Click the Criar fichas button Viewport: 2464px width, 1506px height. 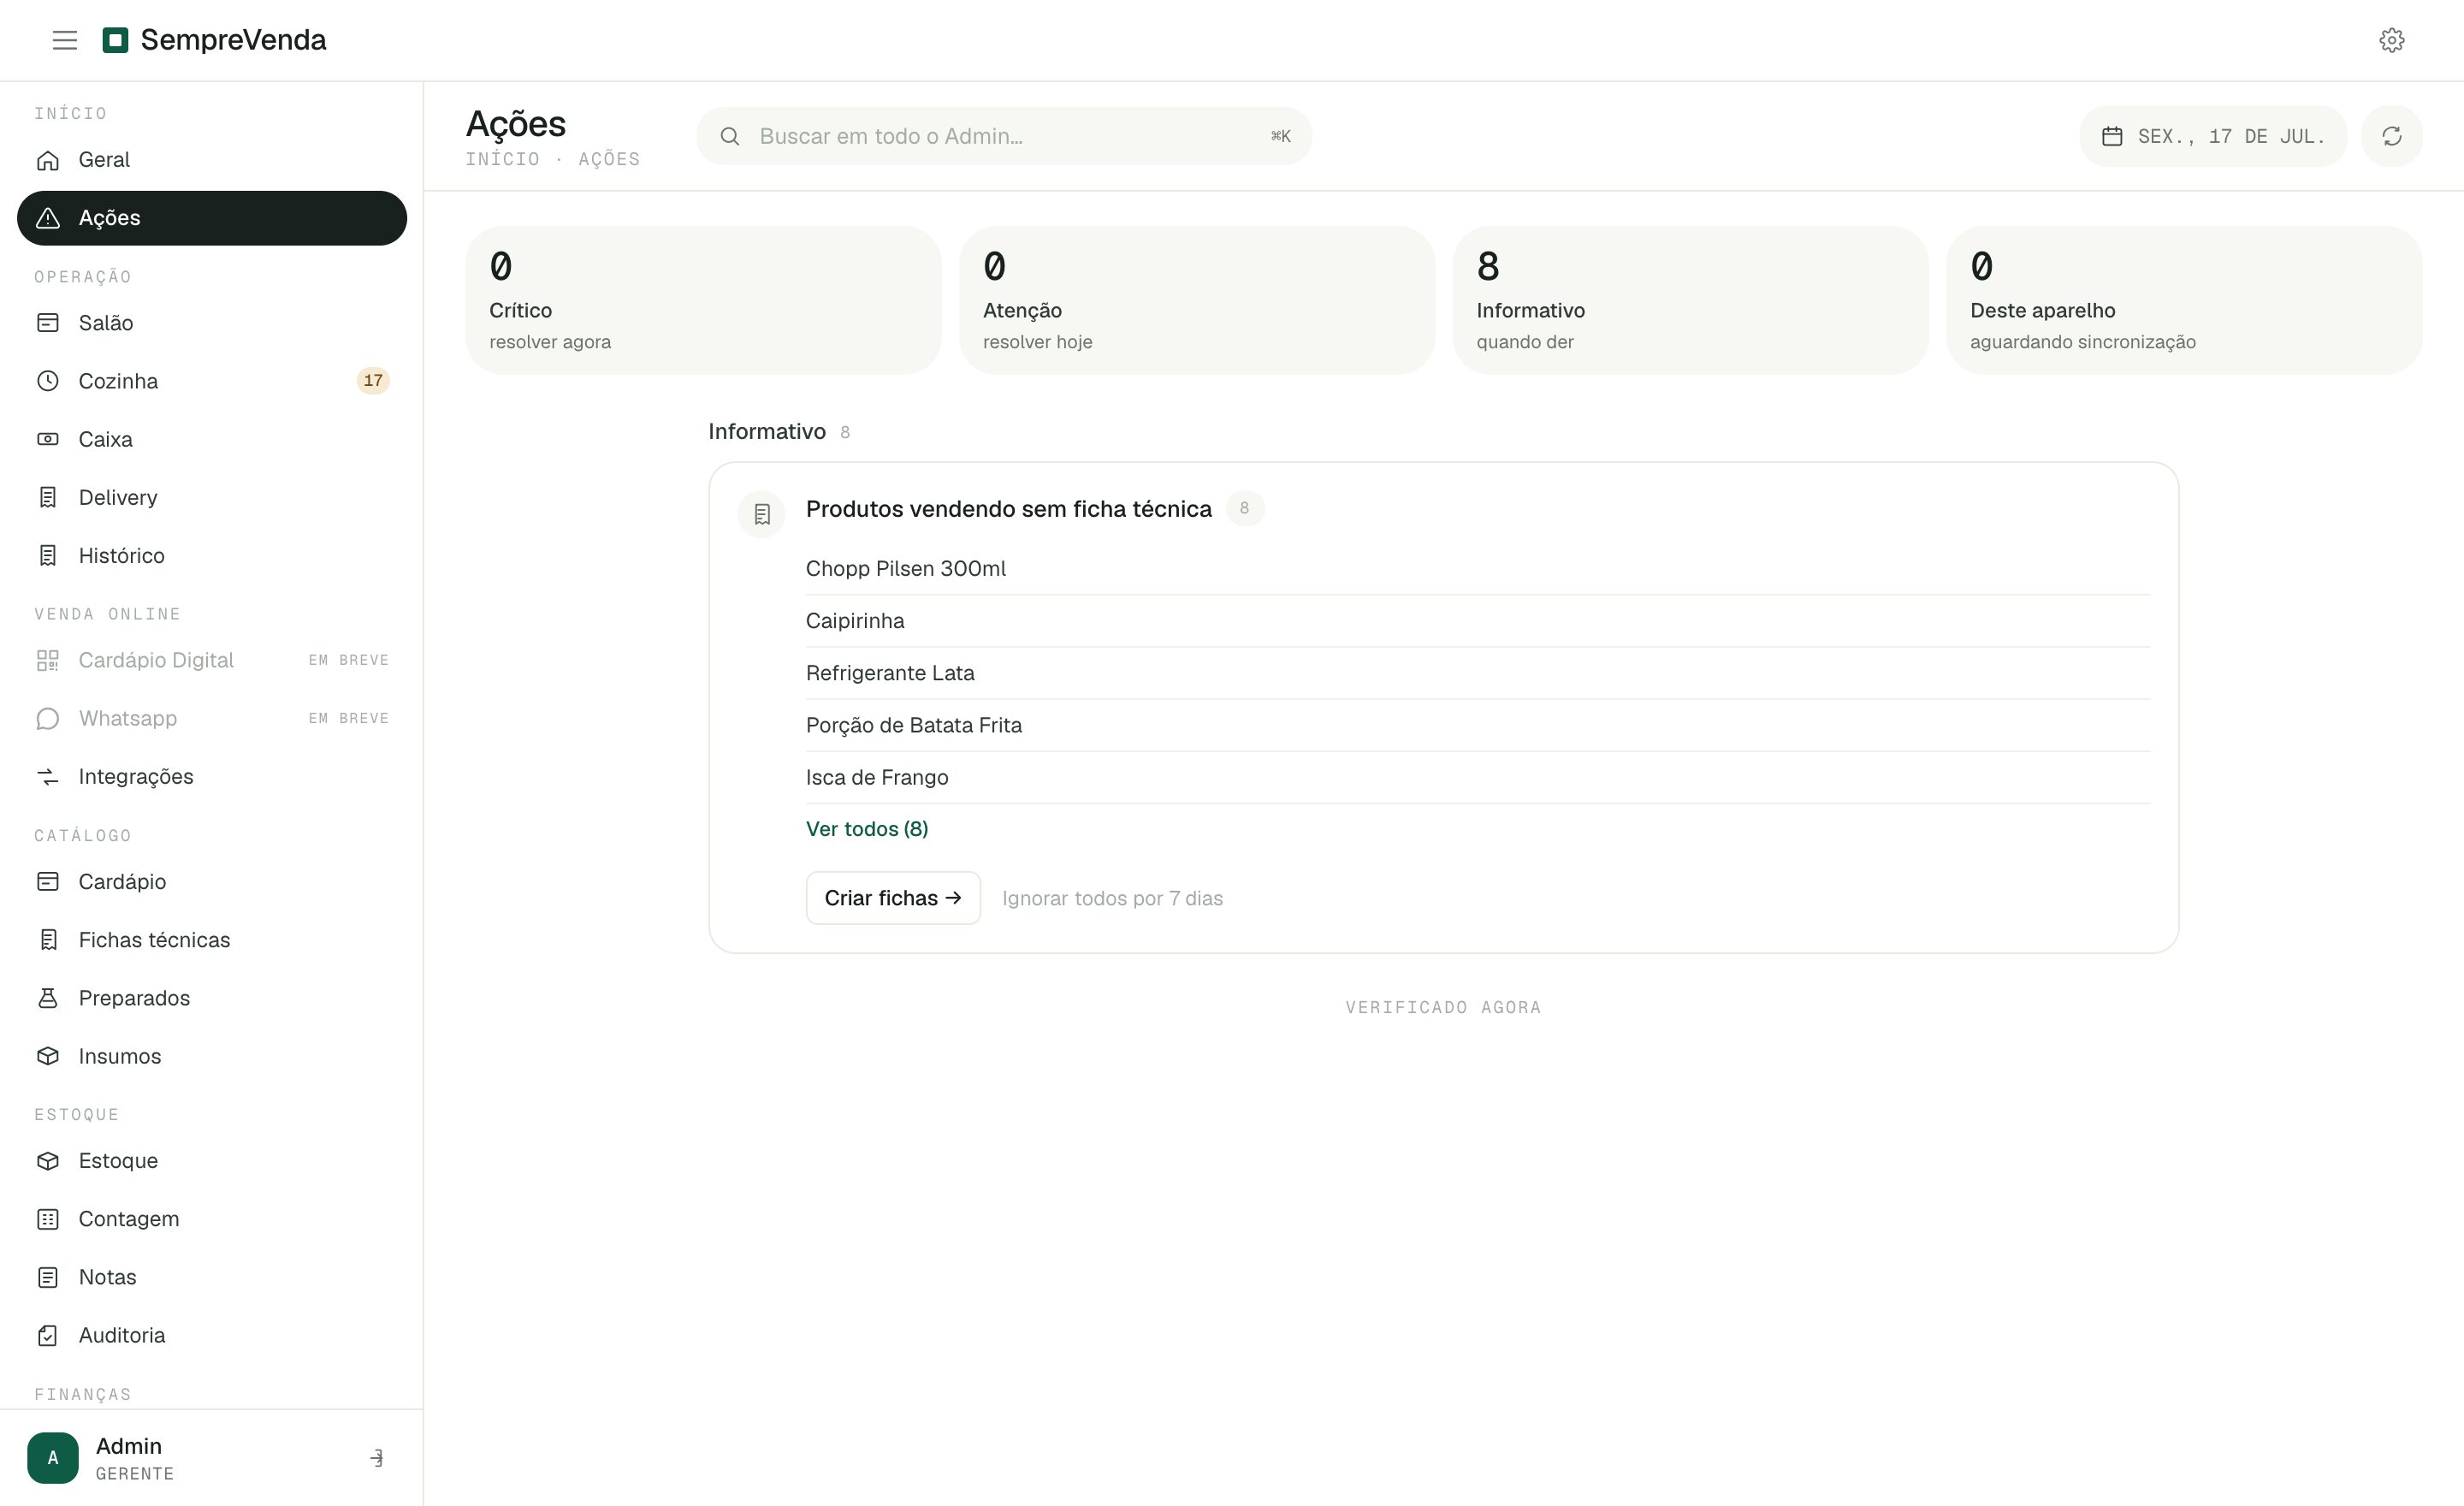pos(893,897)
